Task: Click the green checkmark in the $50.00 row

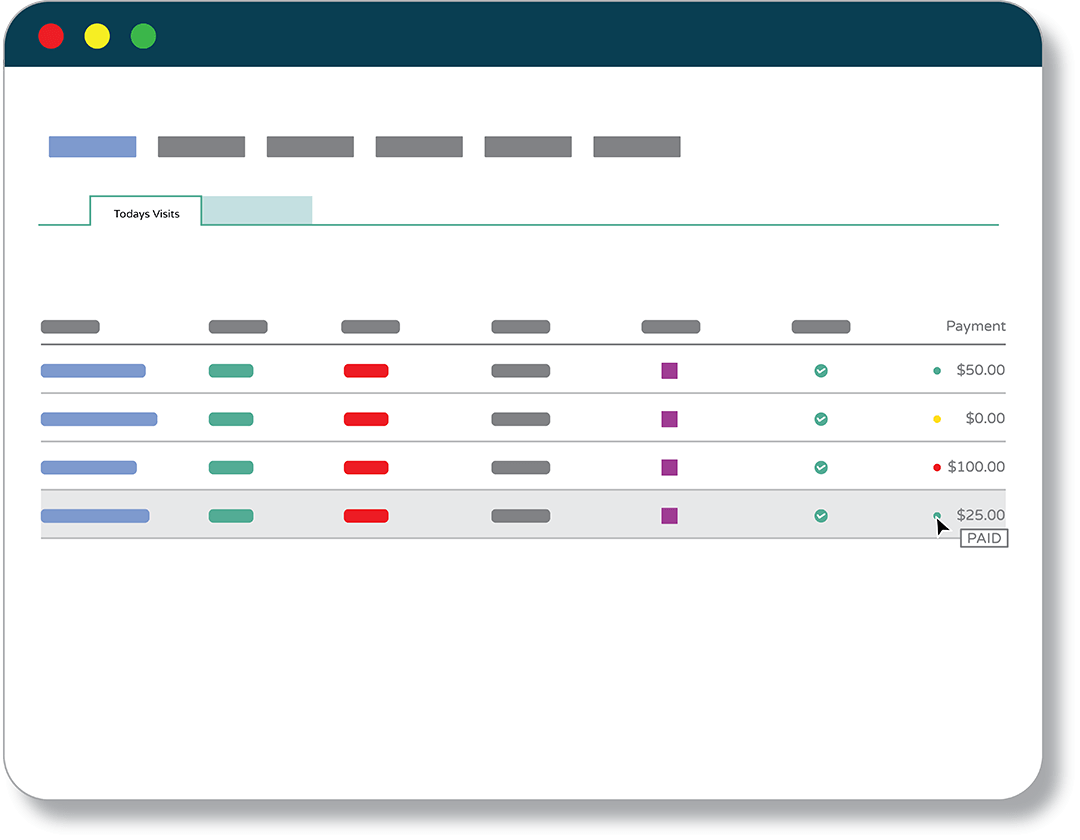Action: (x=820, y=371)
